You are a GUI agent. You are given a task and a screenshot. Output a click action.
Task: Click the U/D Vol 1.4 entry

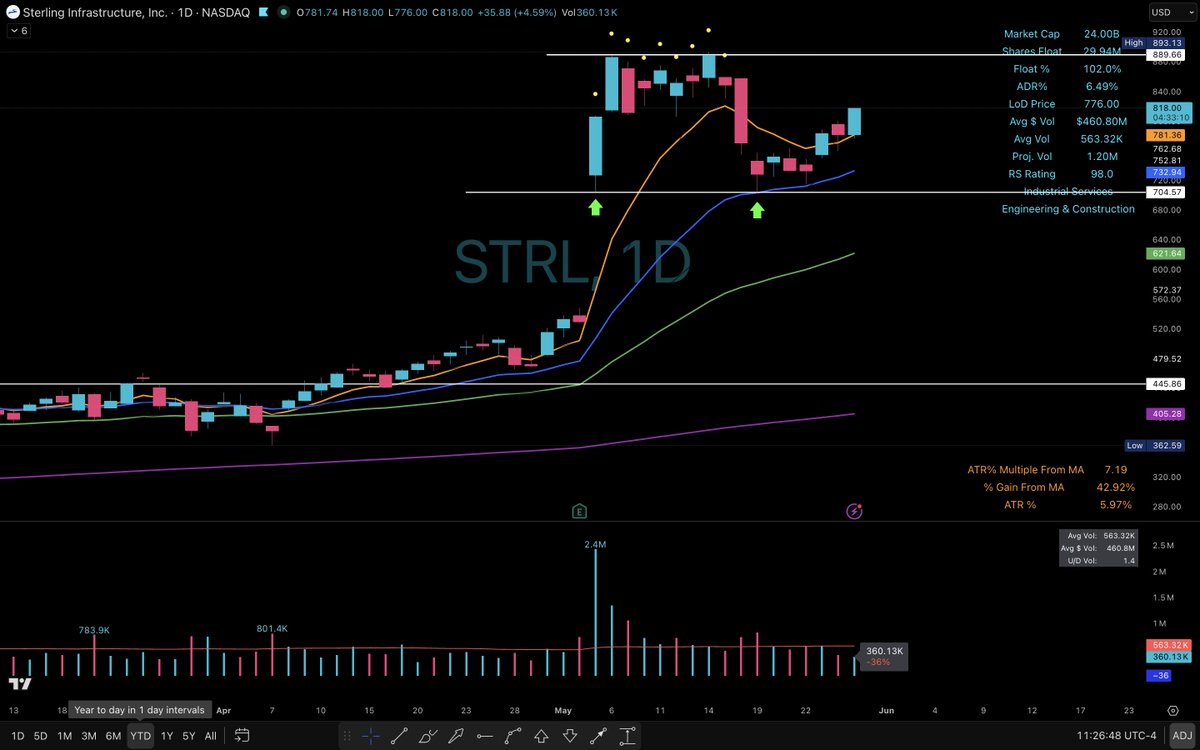click(x=1100, y=561)
